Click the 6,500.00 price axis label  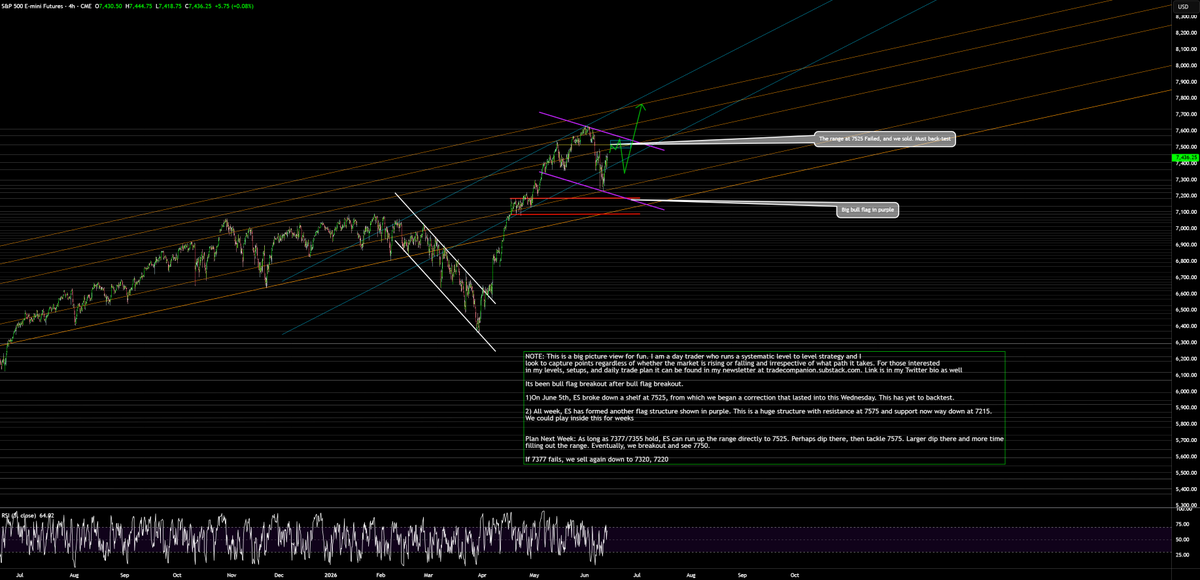1185,310
